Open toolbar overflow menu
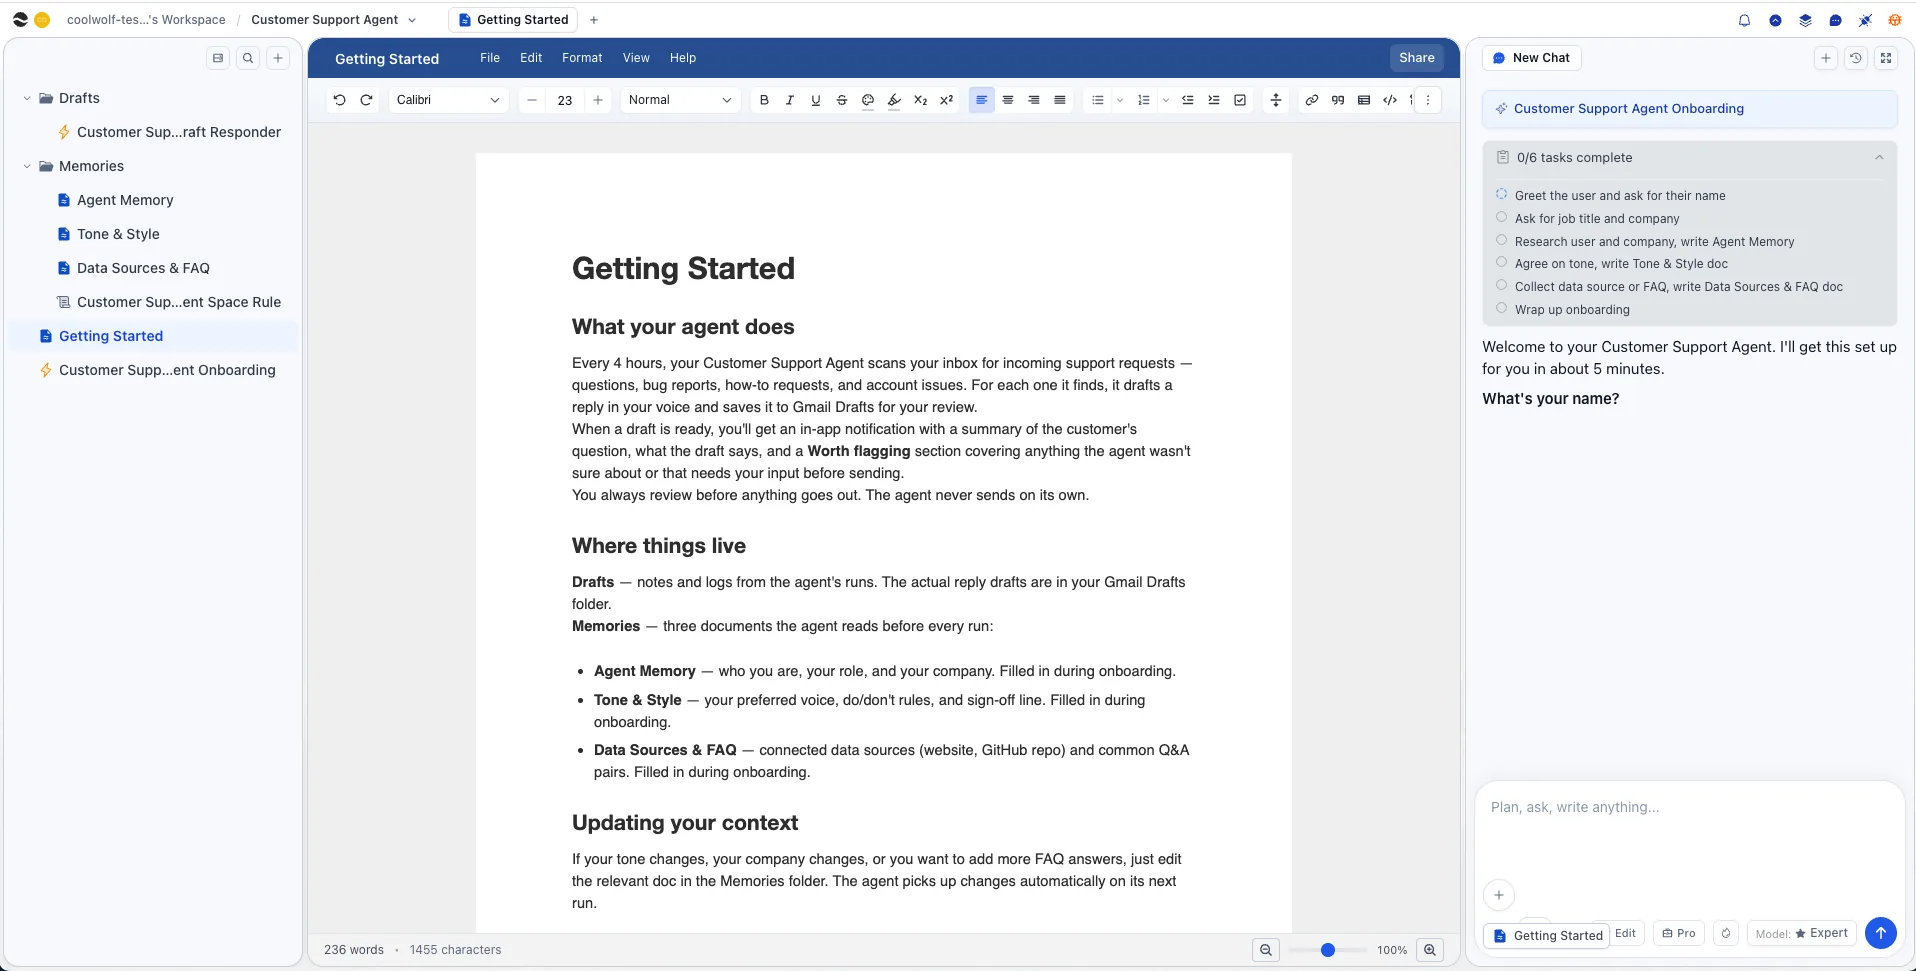The width and height of the screenshot is (1916, 971). (x=1428, y=100)
